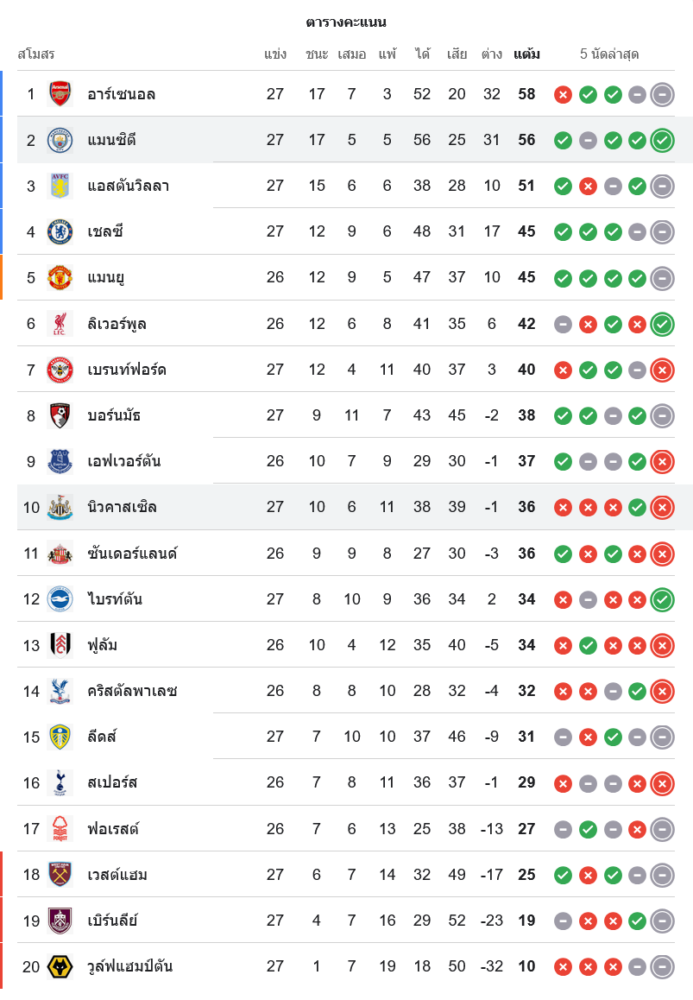Image resolution: width=693 pixels, height=1000 pixels.
Task: Click Liverpool's latest win result icon
Action: (x=662, y=324)
